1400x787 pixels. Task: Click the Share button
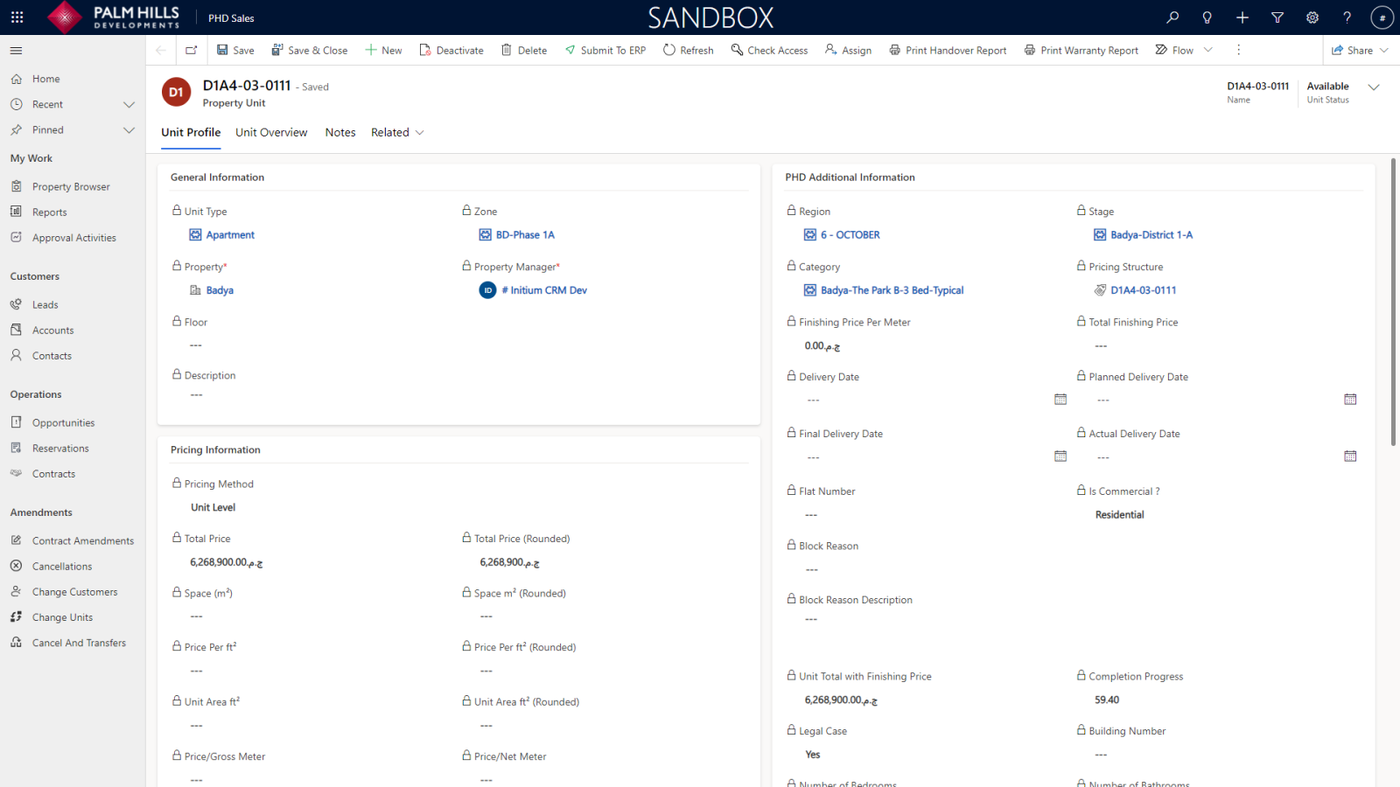tap(1352, 50)
